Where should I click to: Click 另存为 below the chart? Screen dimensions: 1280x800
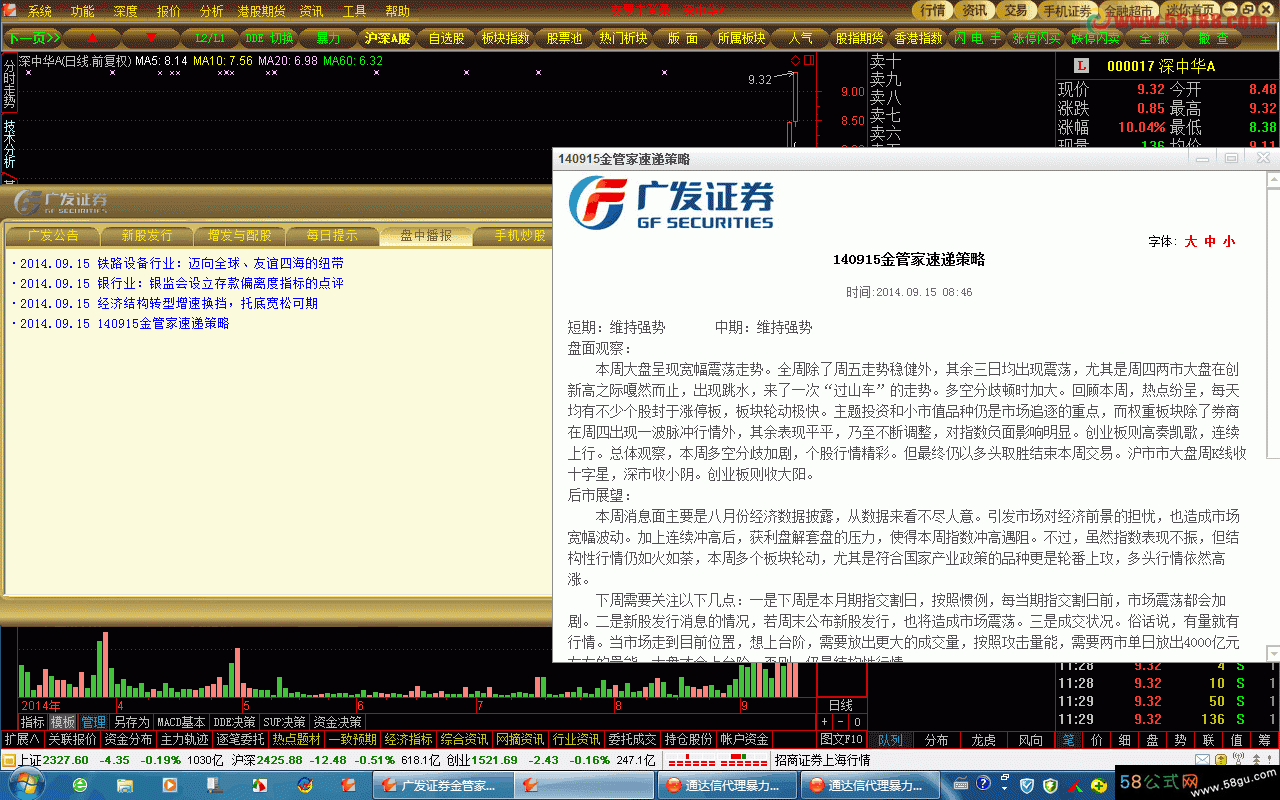[x=131, y=721]
